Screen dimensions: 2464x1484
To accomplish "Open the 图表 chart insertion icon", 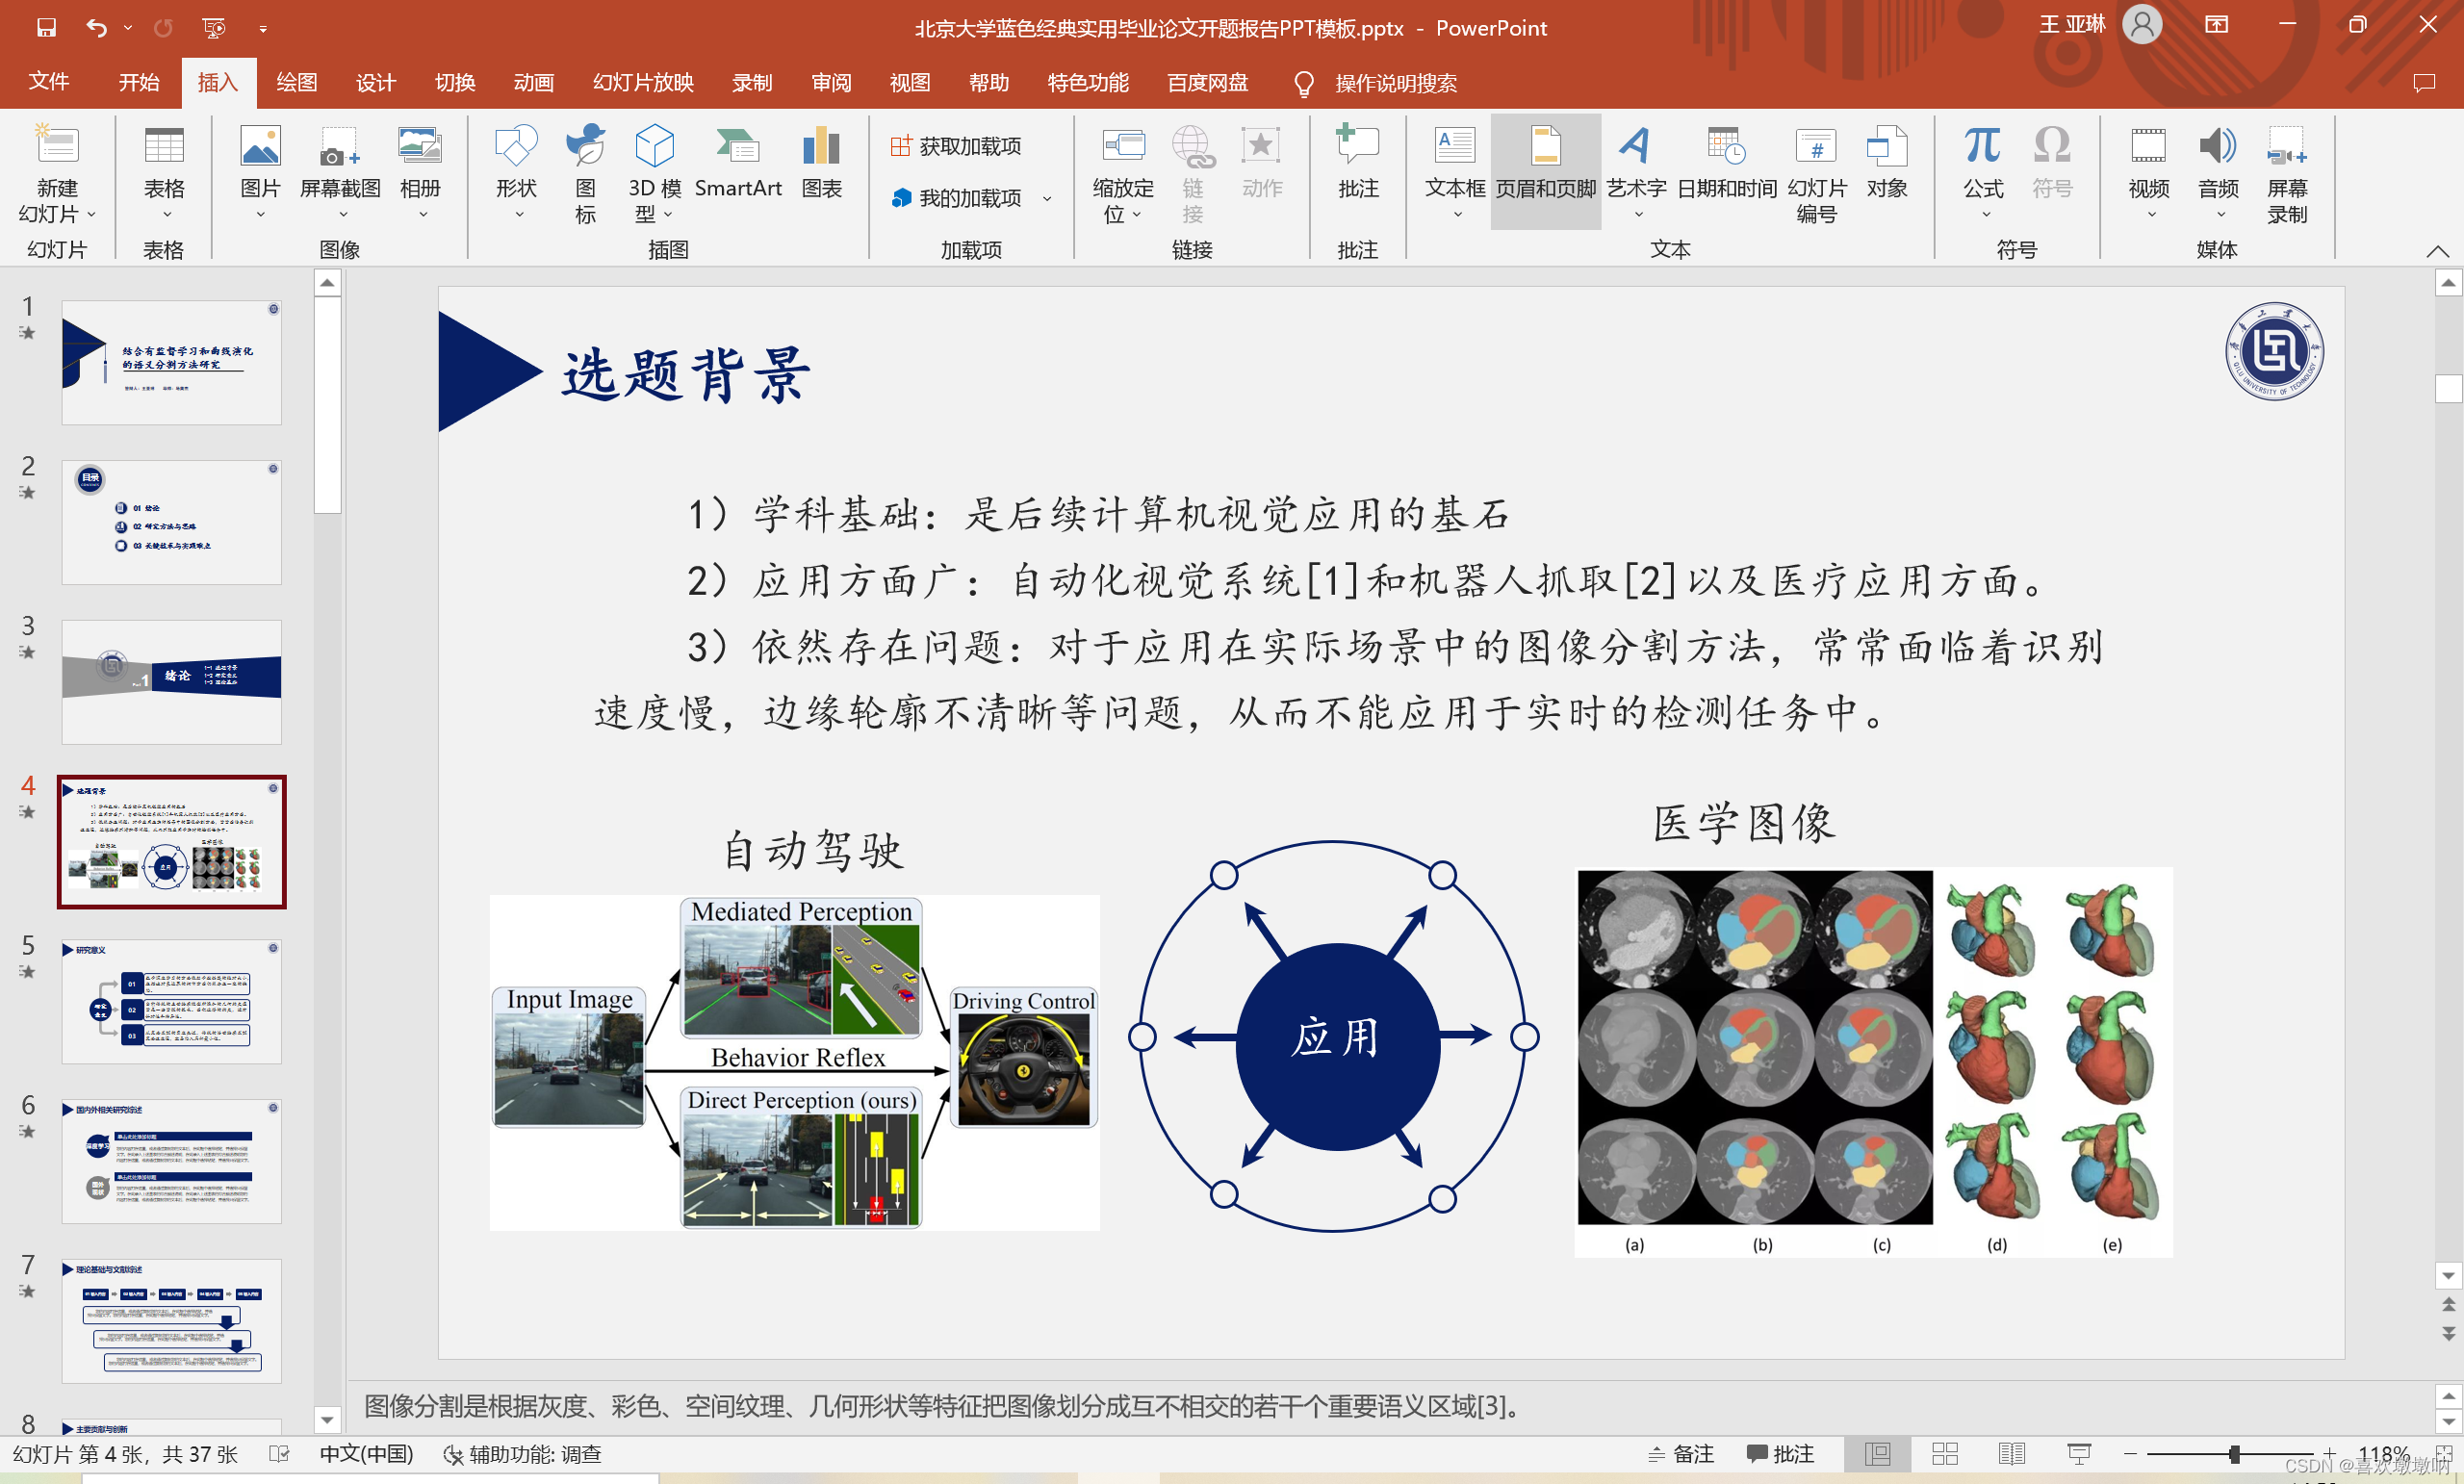I will pos(822,165).
